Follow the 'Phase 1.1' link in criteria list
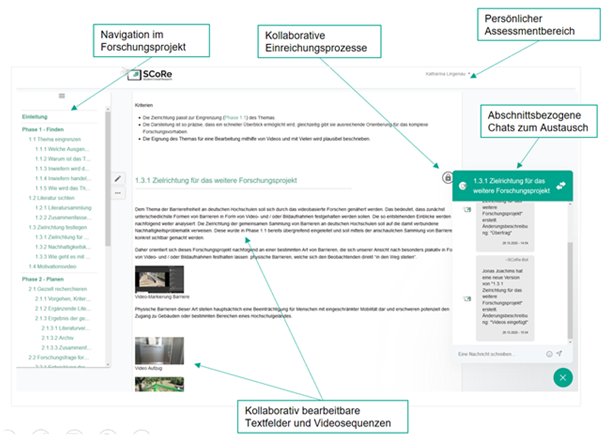This screenshot has width=606, height=443. pyautogui.click(x=235, y=118)
